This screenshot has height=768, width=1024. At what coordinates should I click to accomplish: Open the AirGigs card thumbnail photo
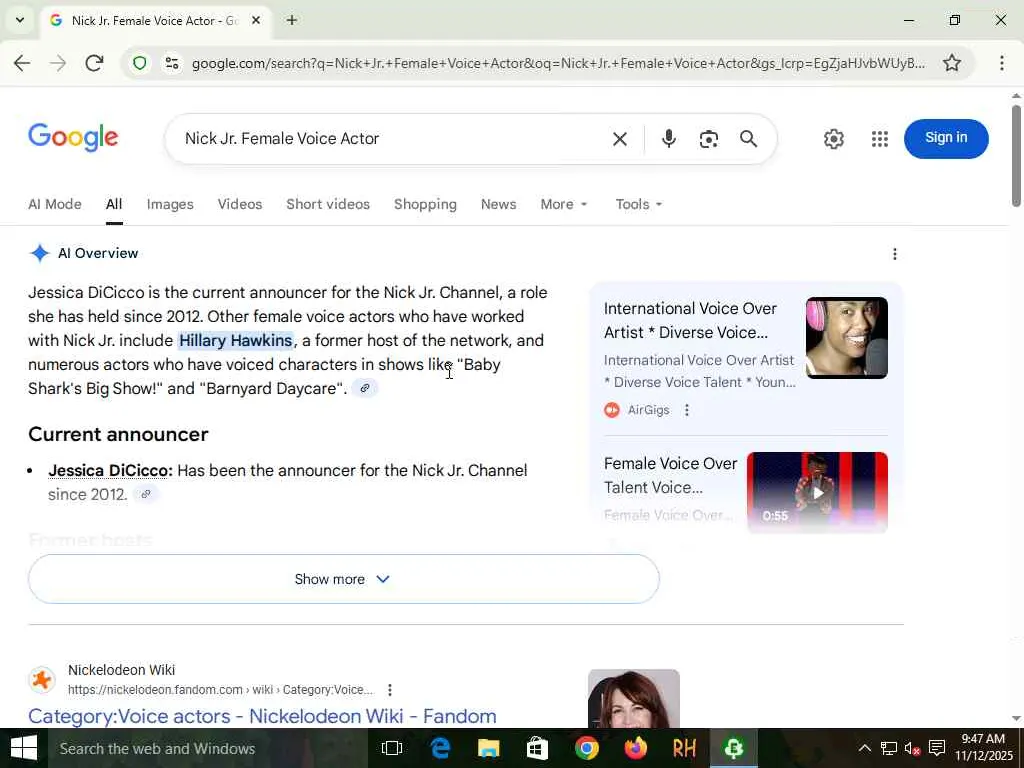click(846, 338)
